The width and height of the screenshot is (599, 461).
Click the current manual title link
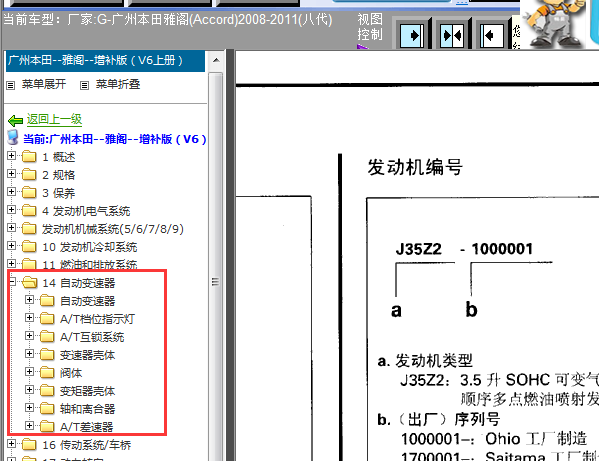(115, 139)
